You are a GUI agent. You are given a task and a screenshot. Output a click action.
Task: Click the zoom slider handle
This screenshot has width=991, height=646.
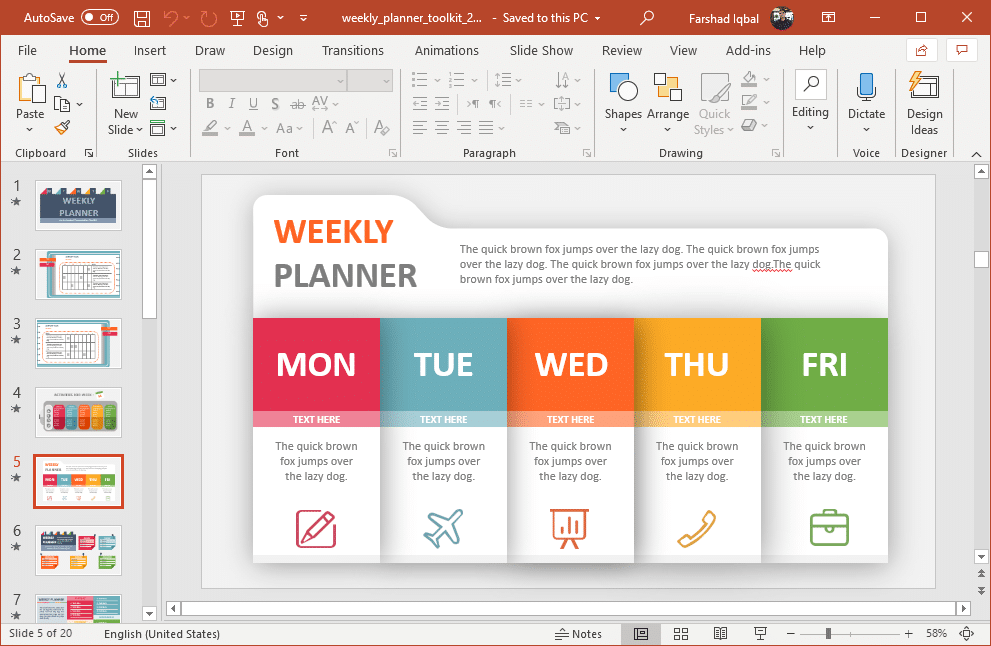(828, 634)
